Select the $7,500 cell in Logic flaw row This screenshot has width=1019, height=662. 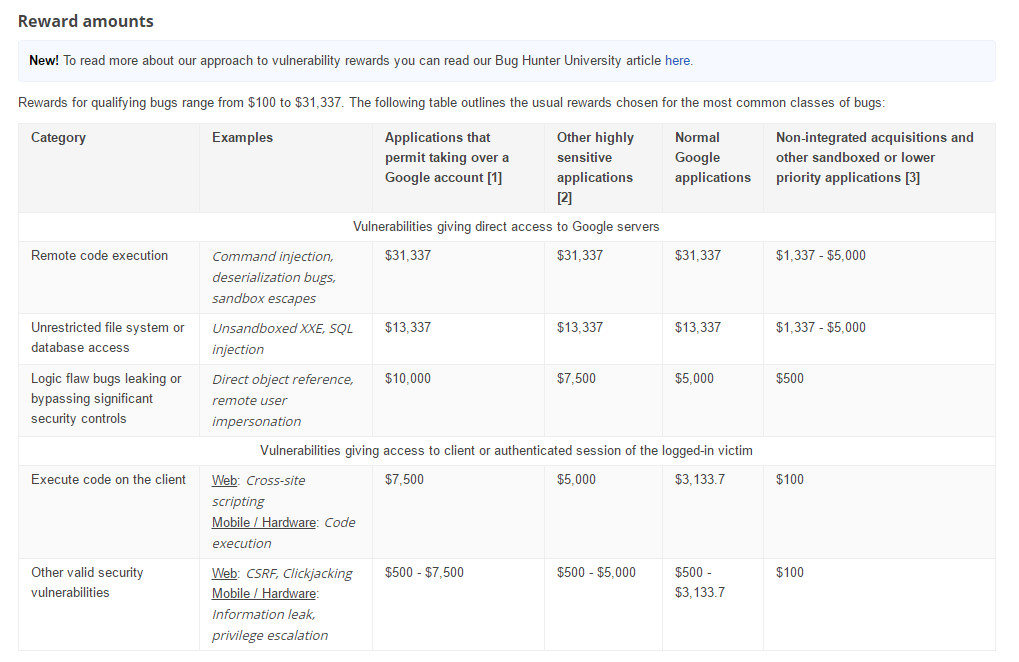[579, 379]
